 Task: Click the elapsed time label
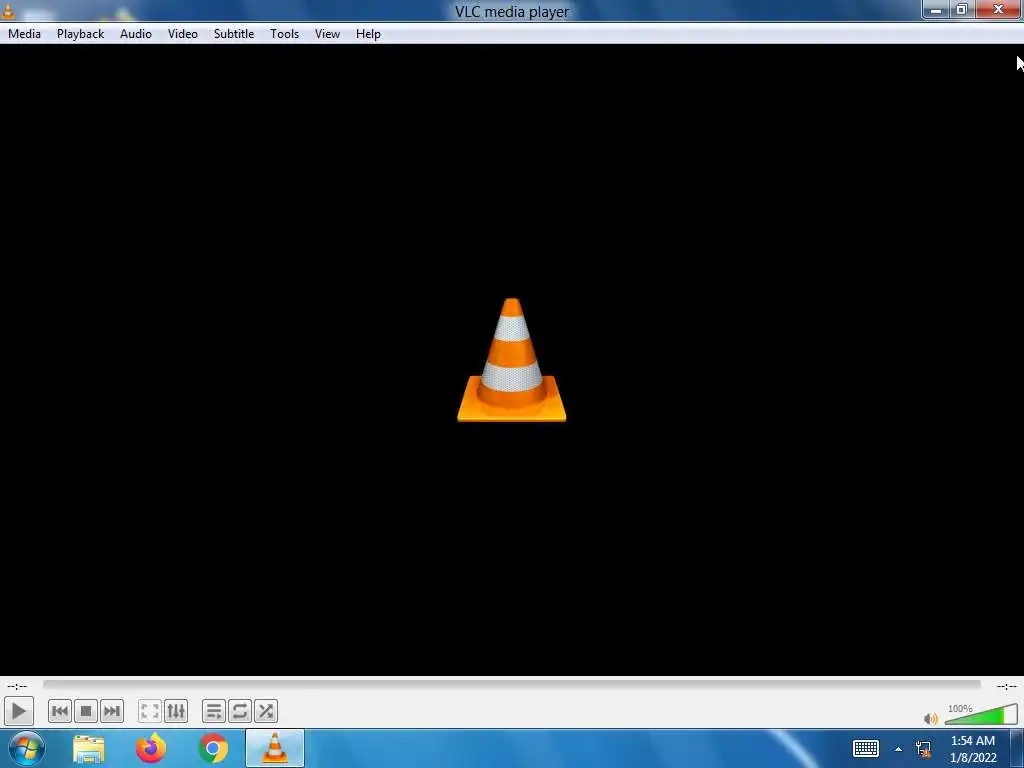pyautogui.click(x=17, y=686)
